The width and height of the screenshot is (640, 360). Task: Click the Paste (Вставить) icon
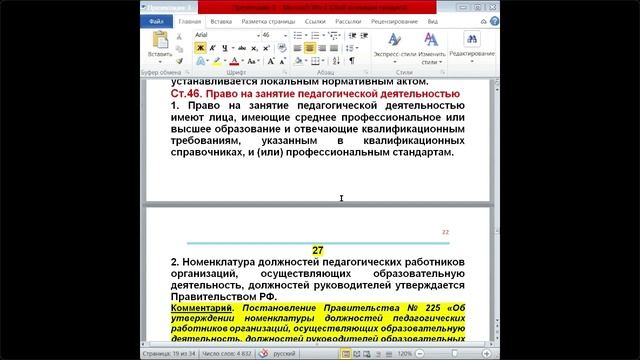pos(160,40)
